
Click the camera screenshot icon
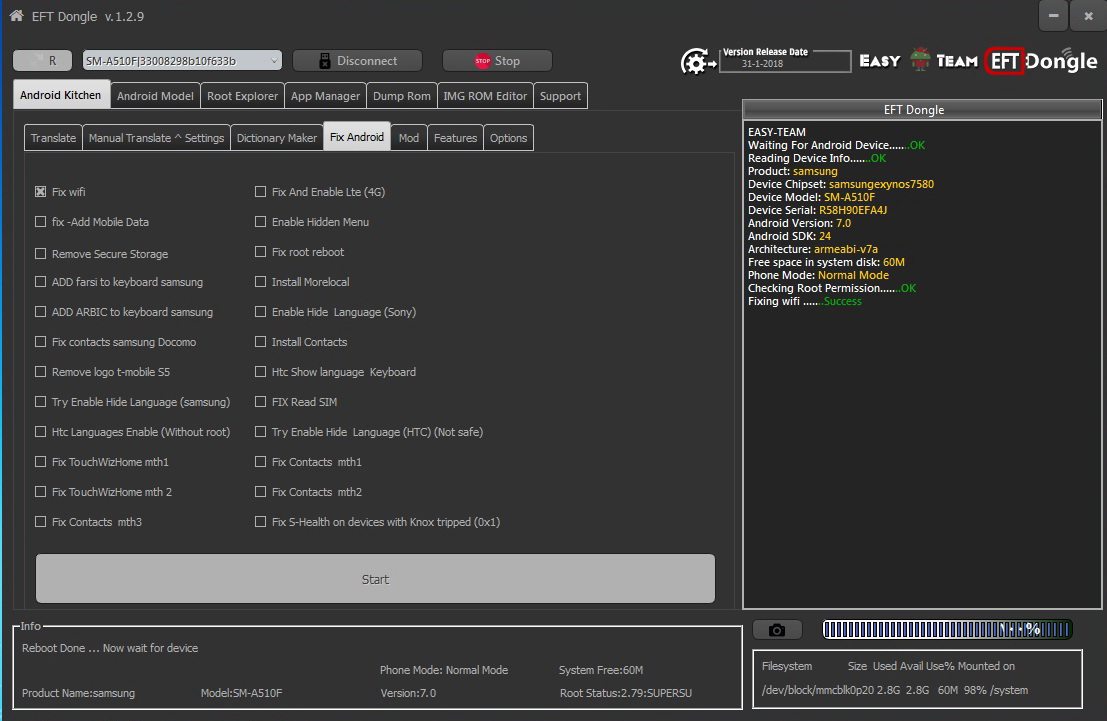(777, 629)
